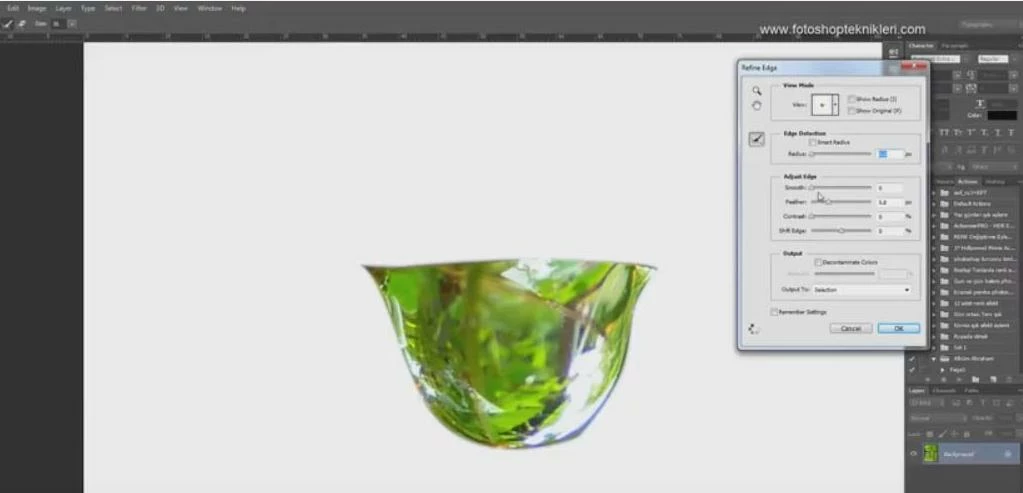
Task: Click the lock position icon in Layers
Action: click(955, 434)
